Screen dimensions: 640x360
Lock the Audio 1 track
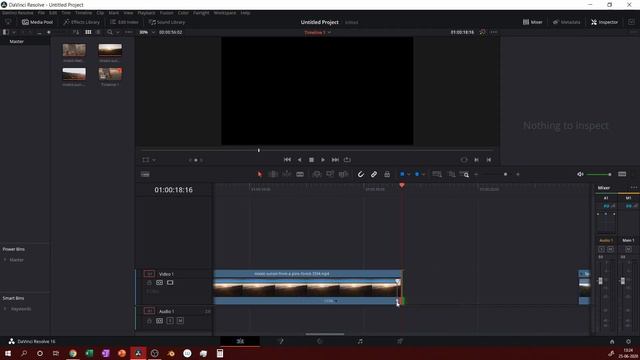pos(149,321)
